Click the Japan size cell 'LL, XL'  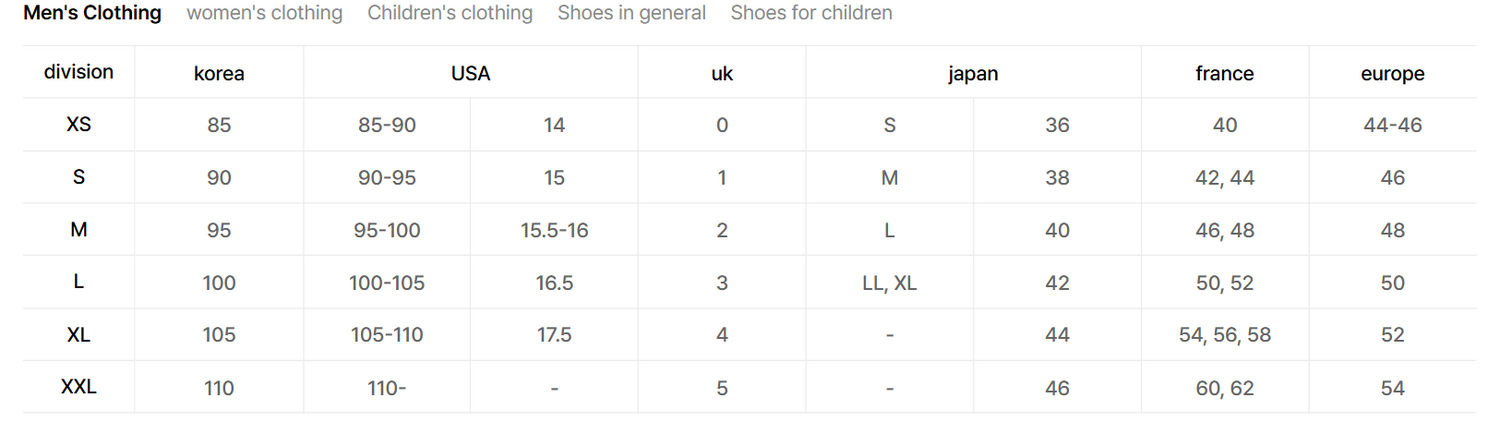click(x=889, y=283)
